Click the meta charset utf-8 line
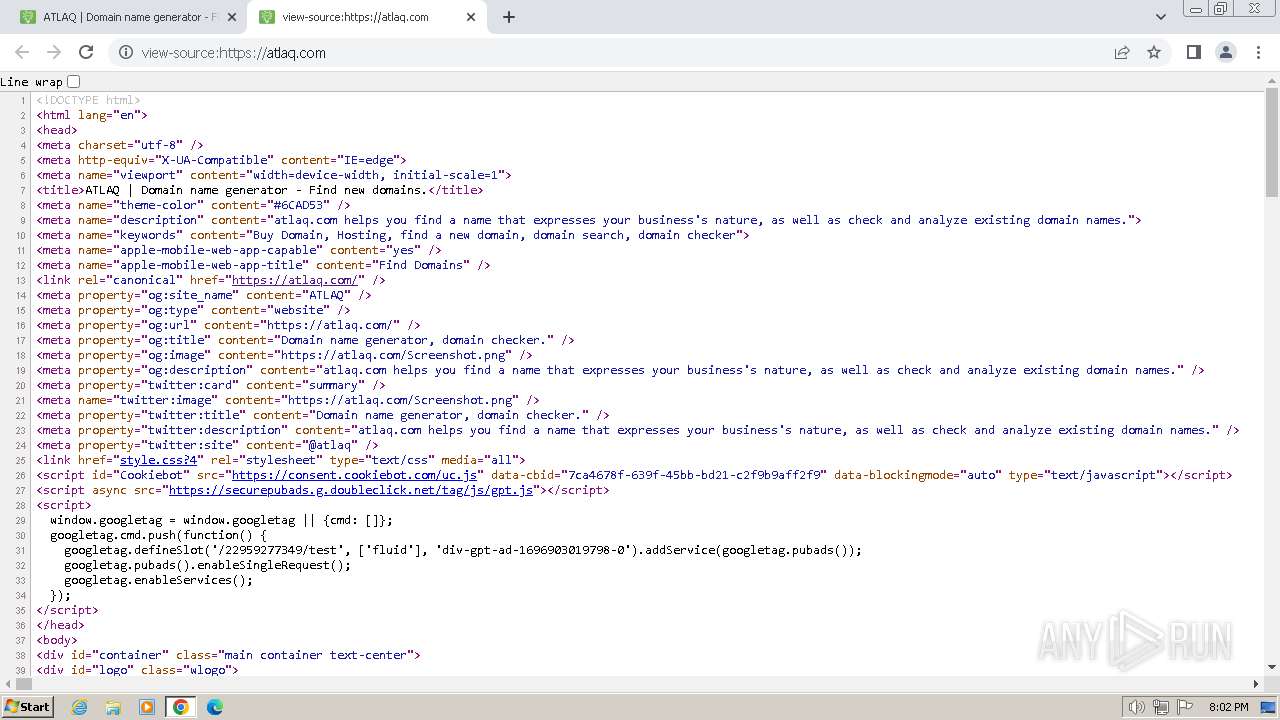This screenshot has width=1280, height=720. coord(120,145)
